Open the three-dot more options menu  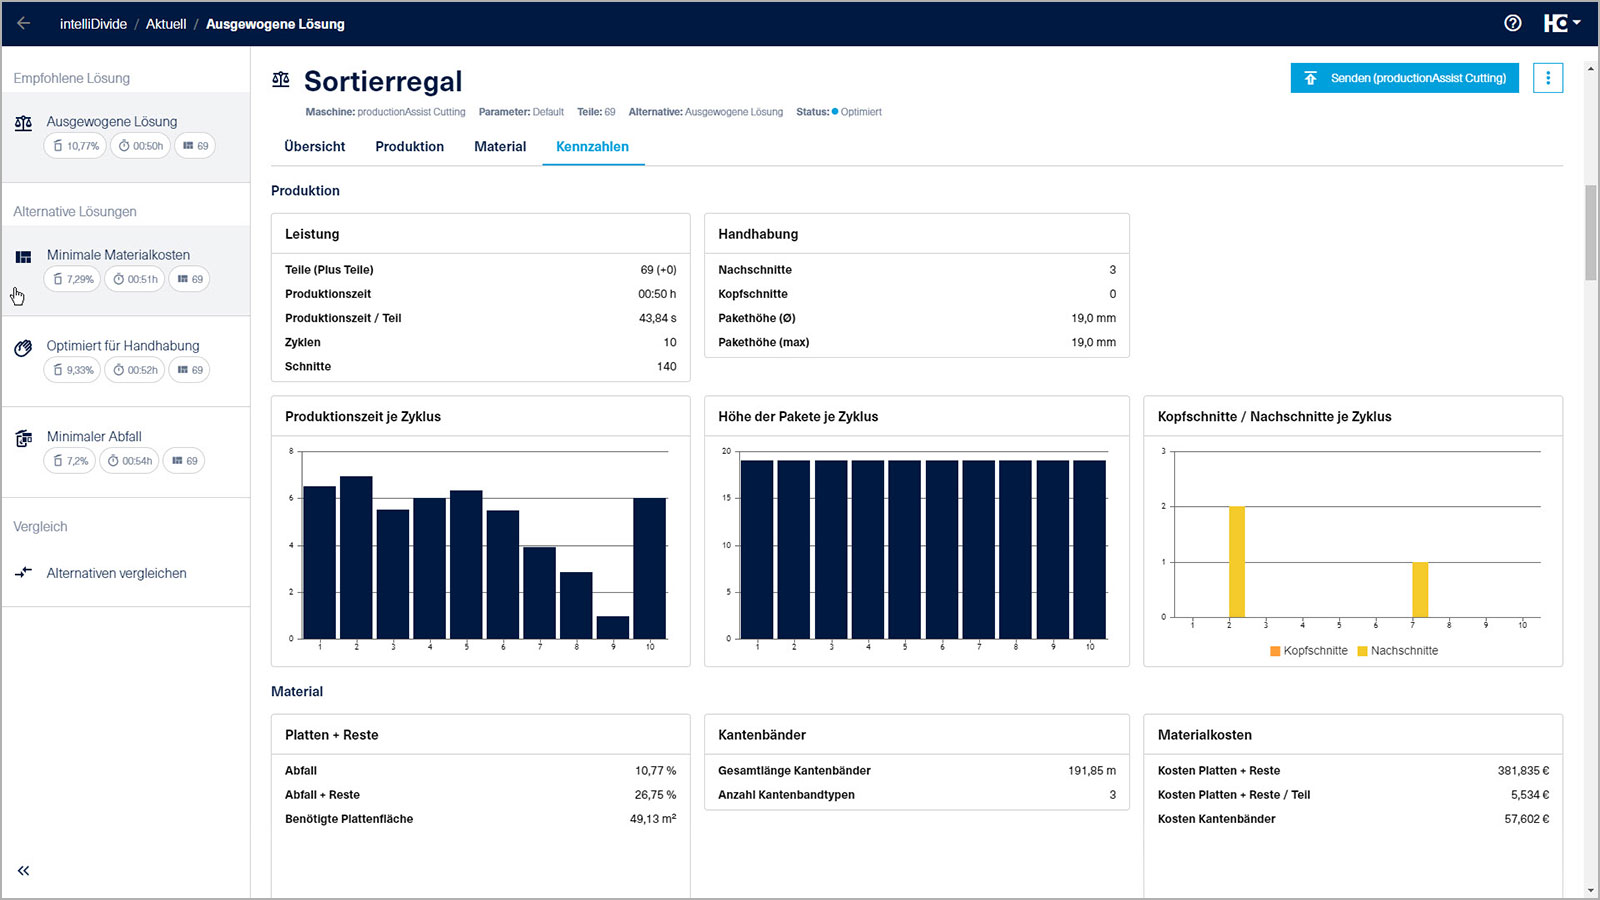1547,78
